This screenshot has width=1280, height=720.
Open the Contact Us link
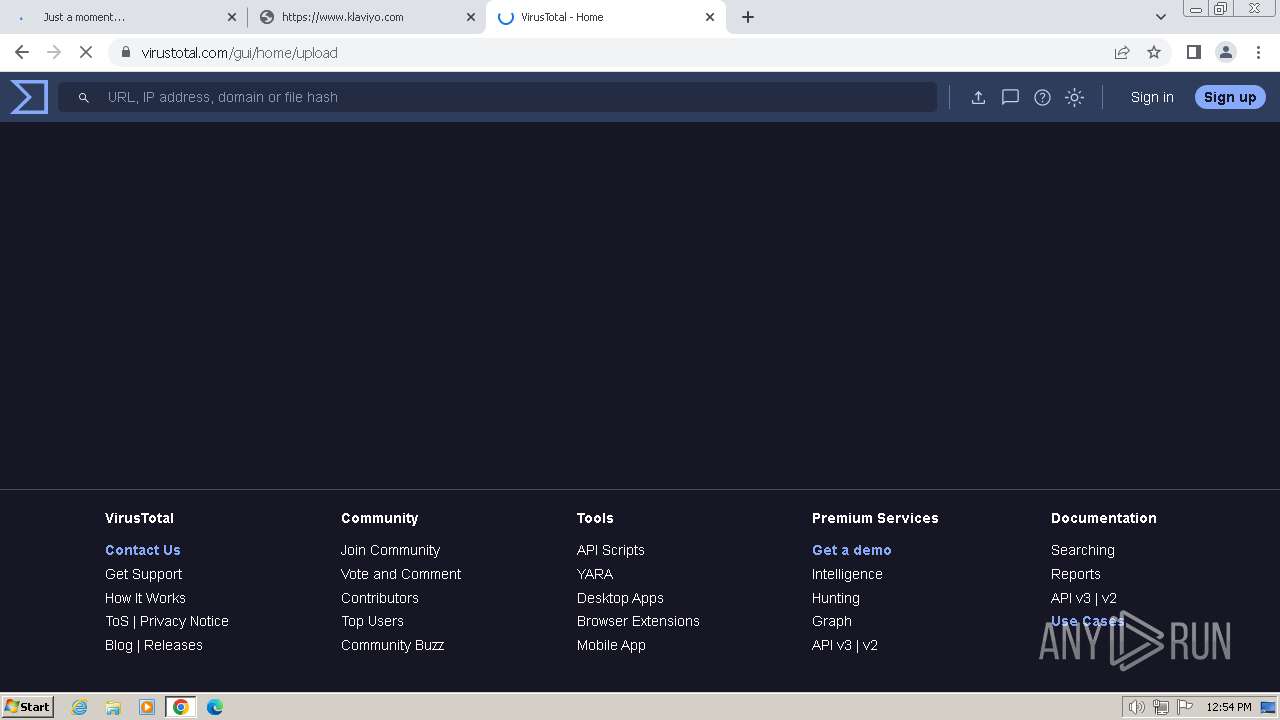pos(143,550)
